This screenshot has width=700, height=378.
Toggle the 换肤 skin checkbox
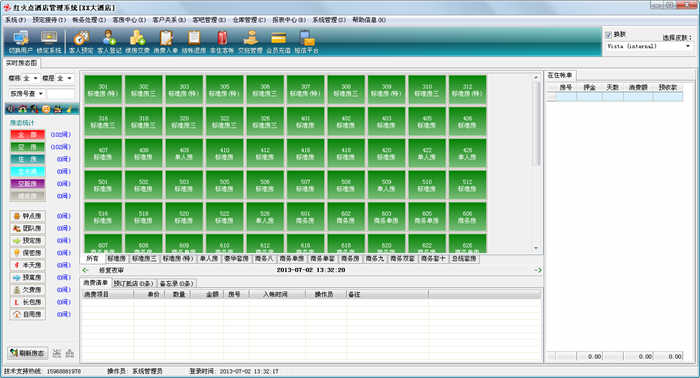tap(608, 35)
